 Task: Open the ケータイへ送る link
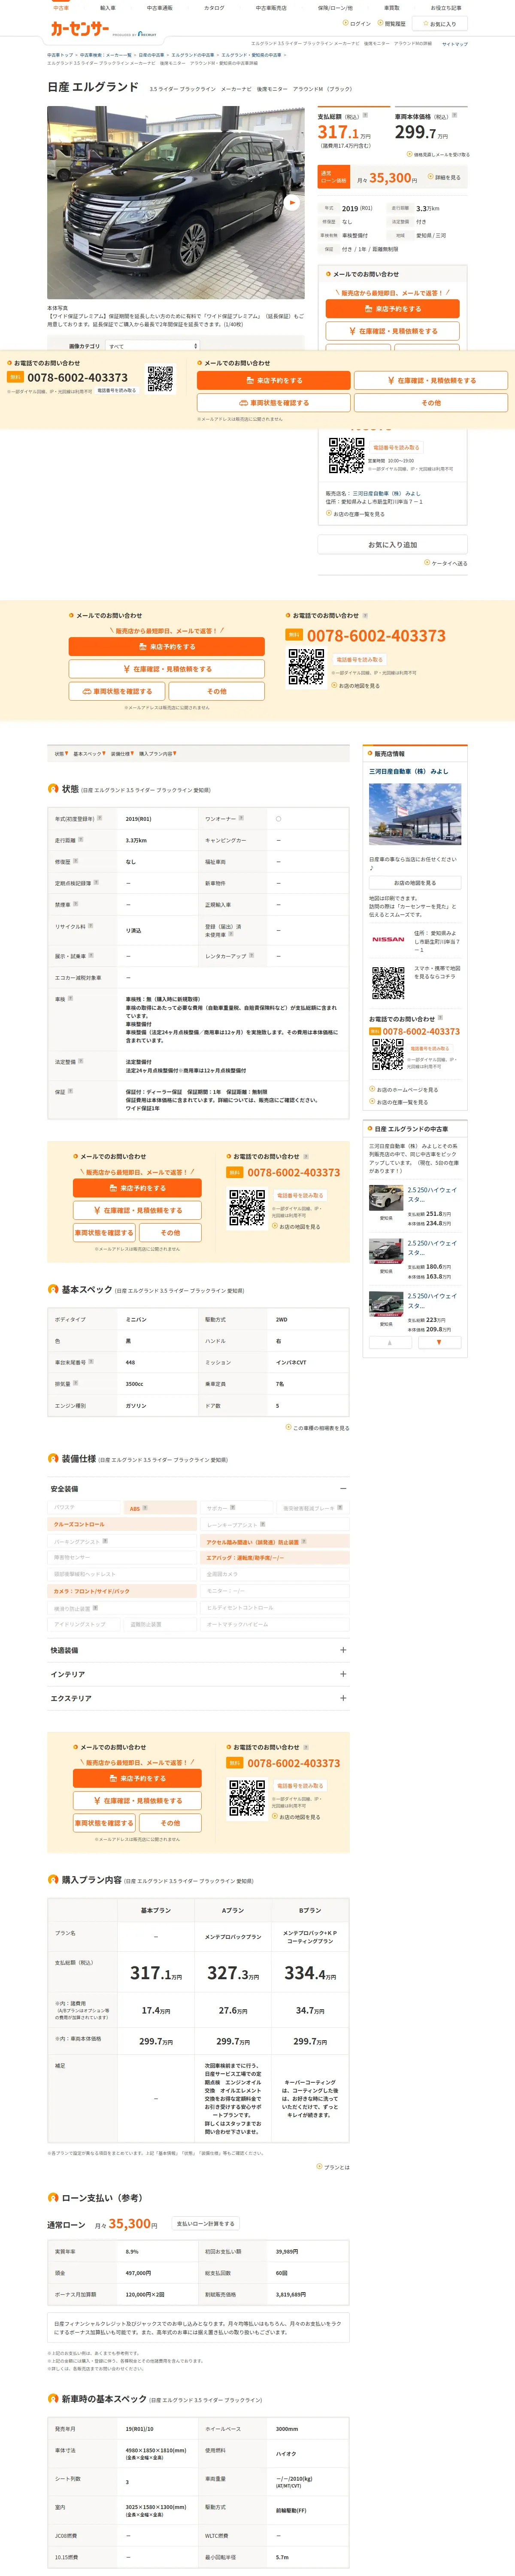coord(446,563)
